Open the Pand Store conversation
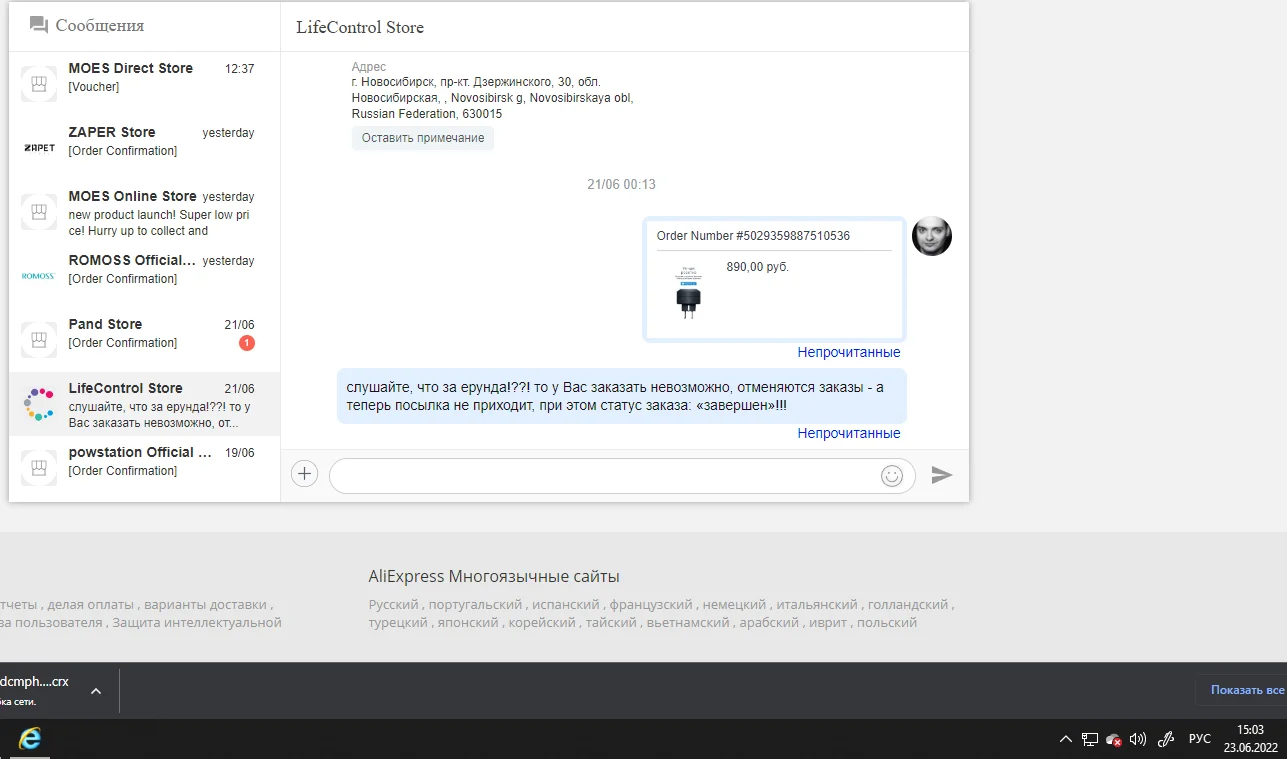 (x=145, y=340)
